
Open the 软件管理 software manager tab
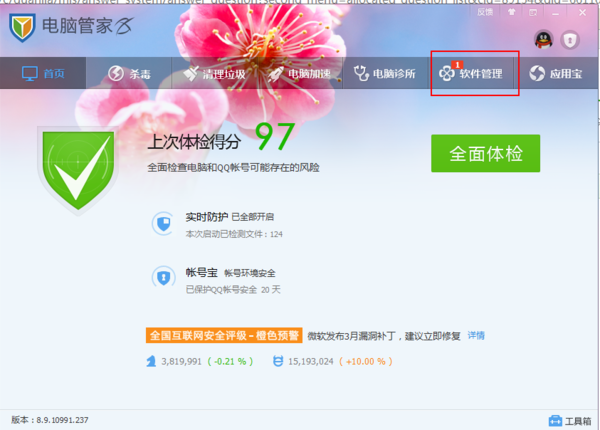point(471,73)
